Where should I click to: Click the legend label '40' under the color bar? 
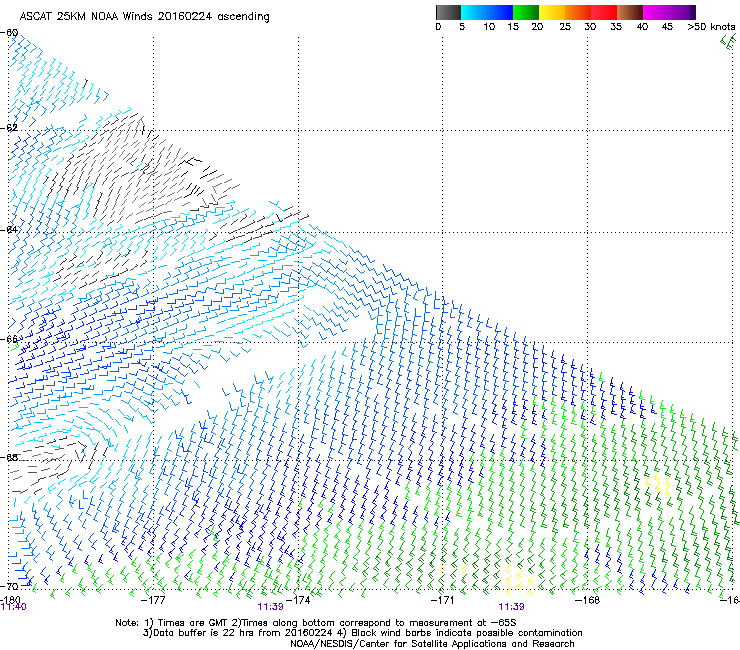642,27
